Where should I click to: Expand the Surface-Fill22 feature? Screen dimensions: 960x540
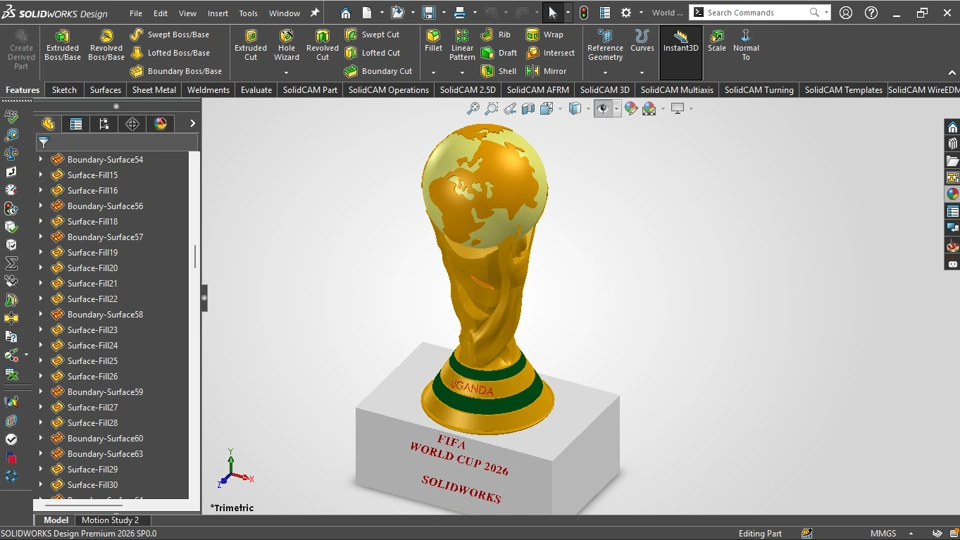[x=41, y=299]
